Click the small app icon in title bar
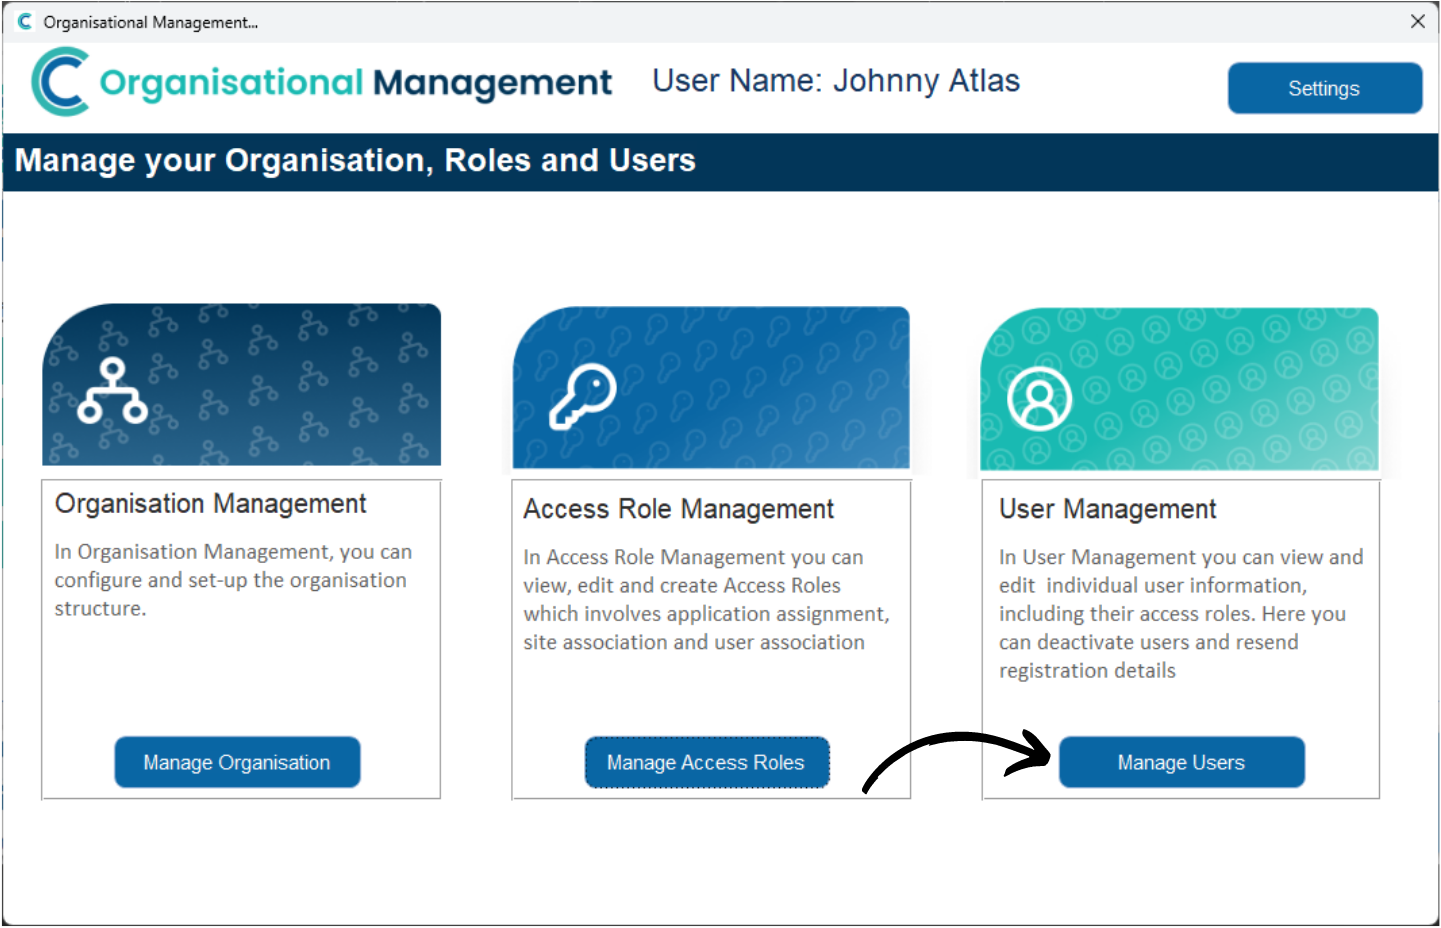The width and height of the screenshot is (1441, 928). click(x=25, y=21)
